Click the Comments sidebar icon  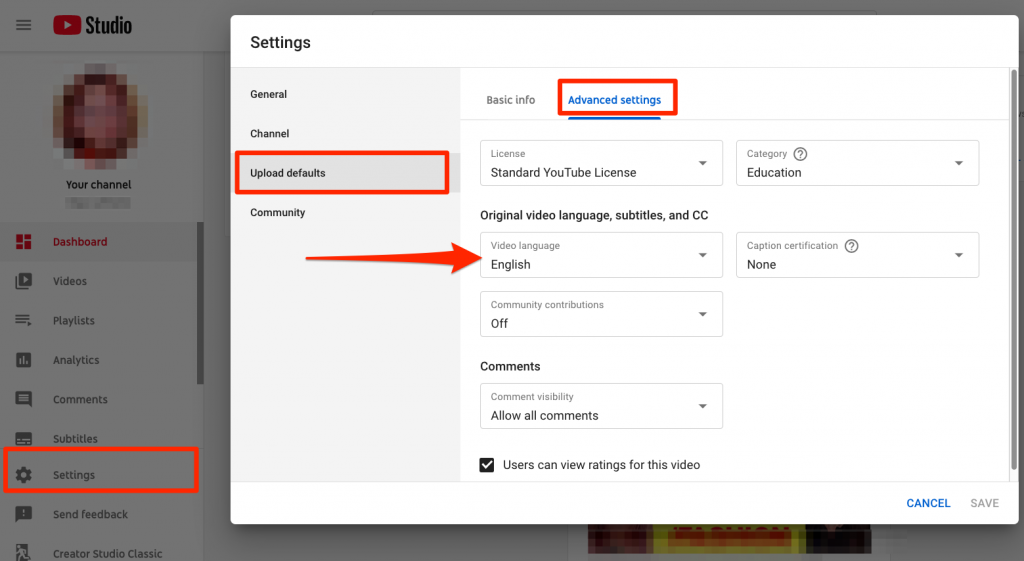[x=24, y=399]
